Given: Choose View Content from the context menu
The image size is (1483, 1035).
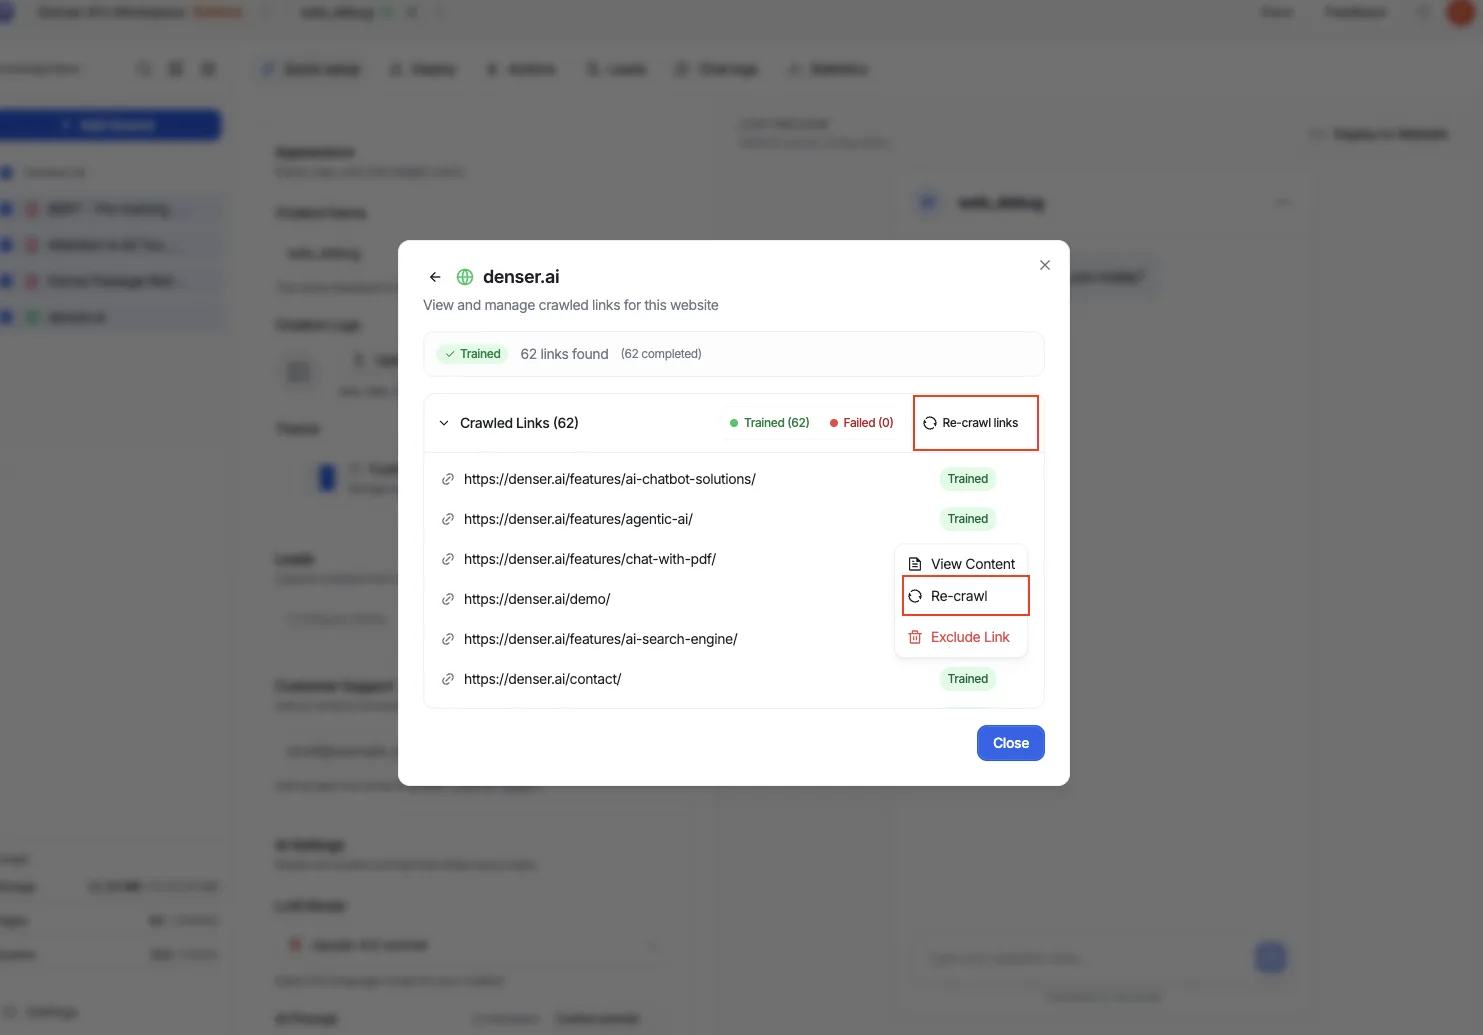Looking at the screenshot, I should point(961,564).
